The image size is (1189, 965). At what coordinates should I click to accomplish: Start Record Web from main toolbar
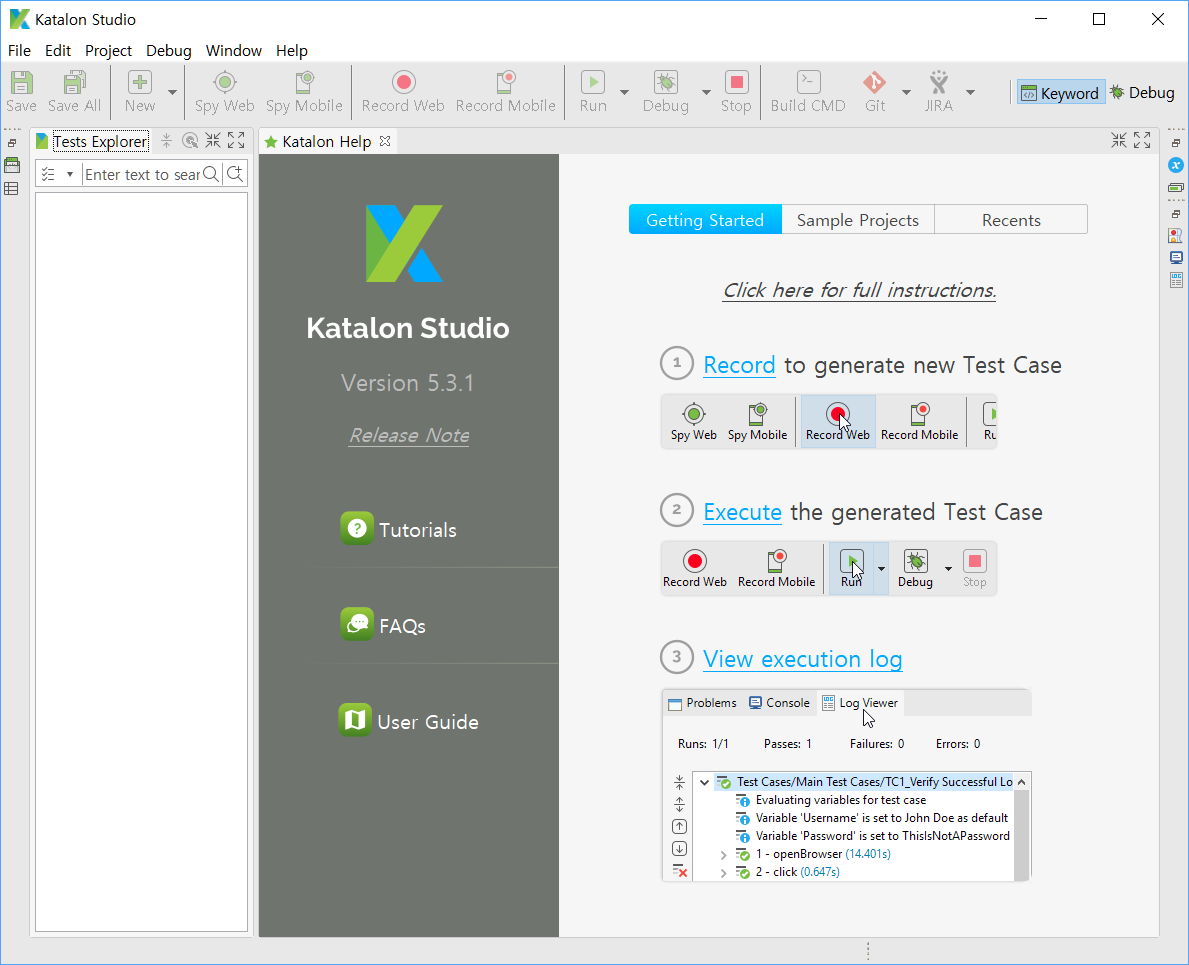403,92
